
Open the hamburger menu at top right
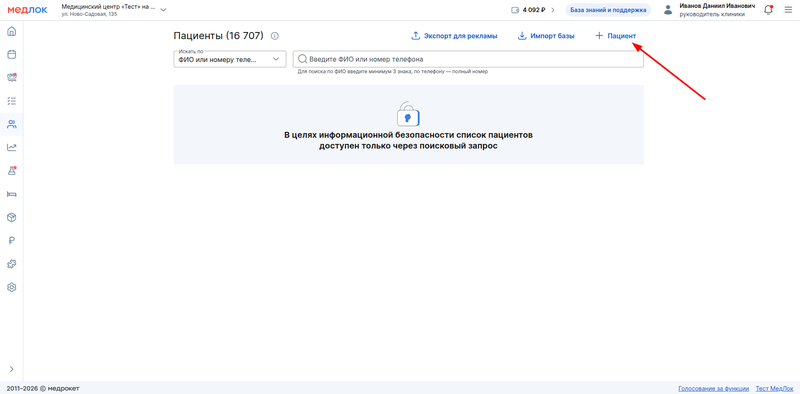[x=788, y=10]
